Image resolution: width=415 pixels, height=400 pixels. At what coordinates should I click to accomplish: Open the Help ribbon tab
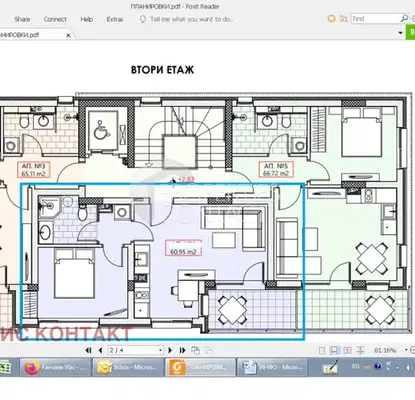point(86,19)
